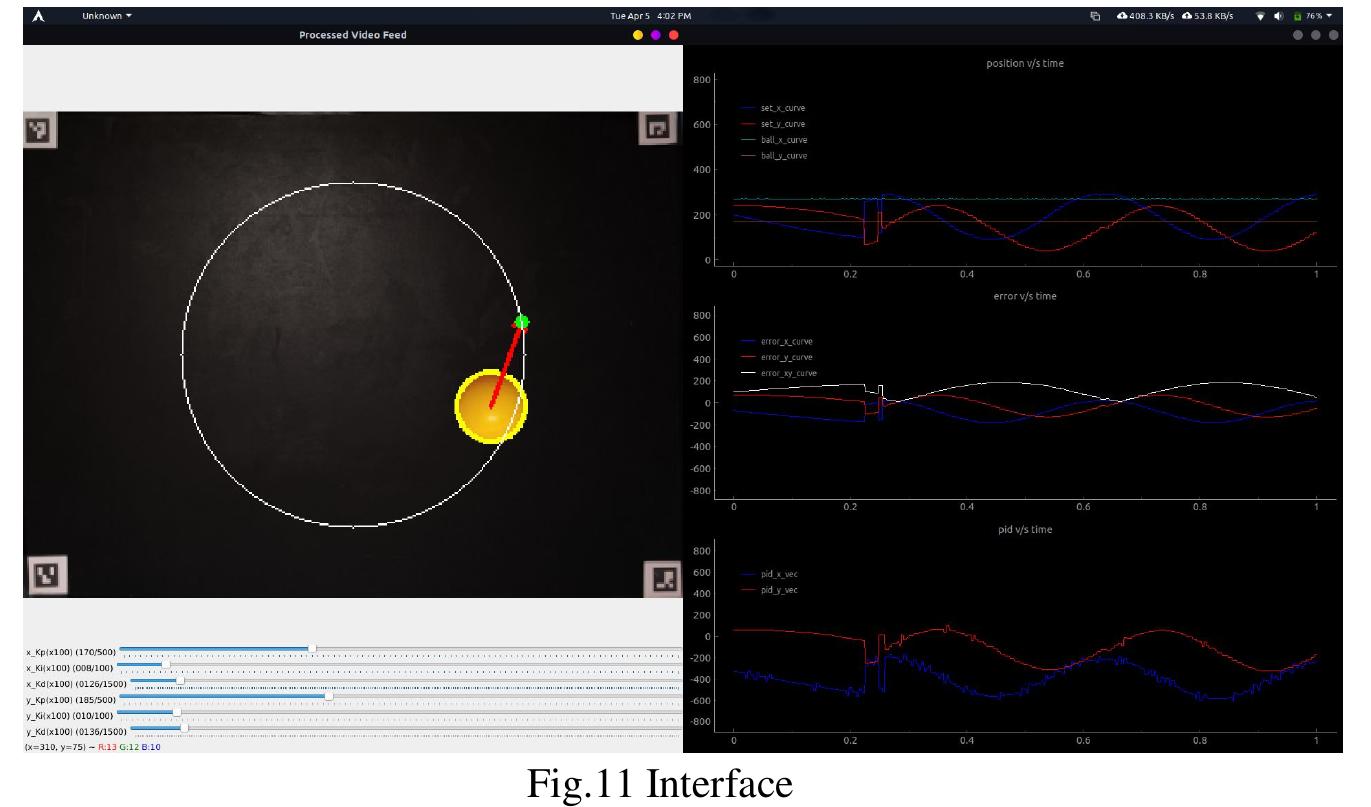The height and width of the screenshot is (807, 1371).
Task: Click the yellow dot window button
Action: (x=637, y=35)
